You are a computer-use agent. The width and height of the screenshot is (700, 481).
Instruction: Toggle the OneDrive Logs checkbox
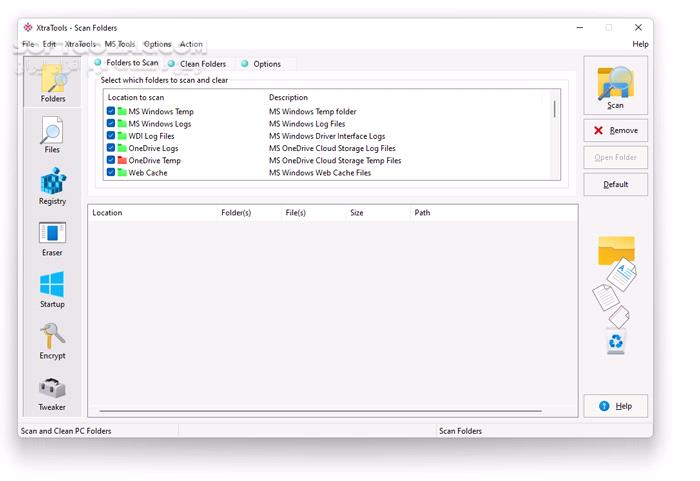(111, 148)
